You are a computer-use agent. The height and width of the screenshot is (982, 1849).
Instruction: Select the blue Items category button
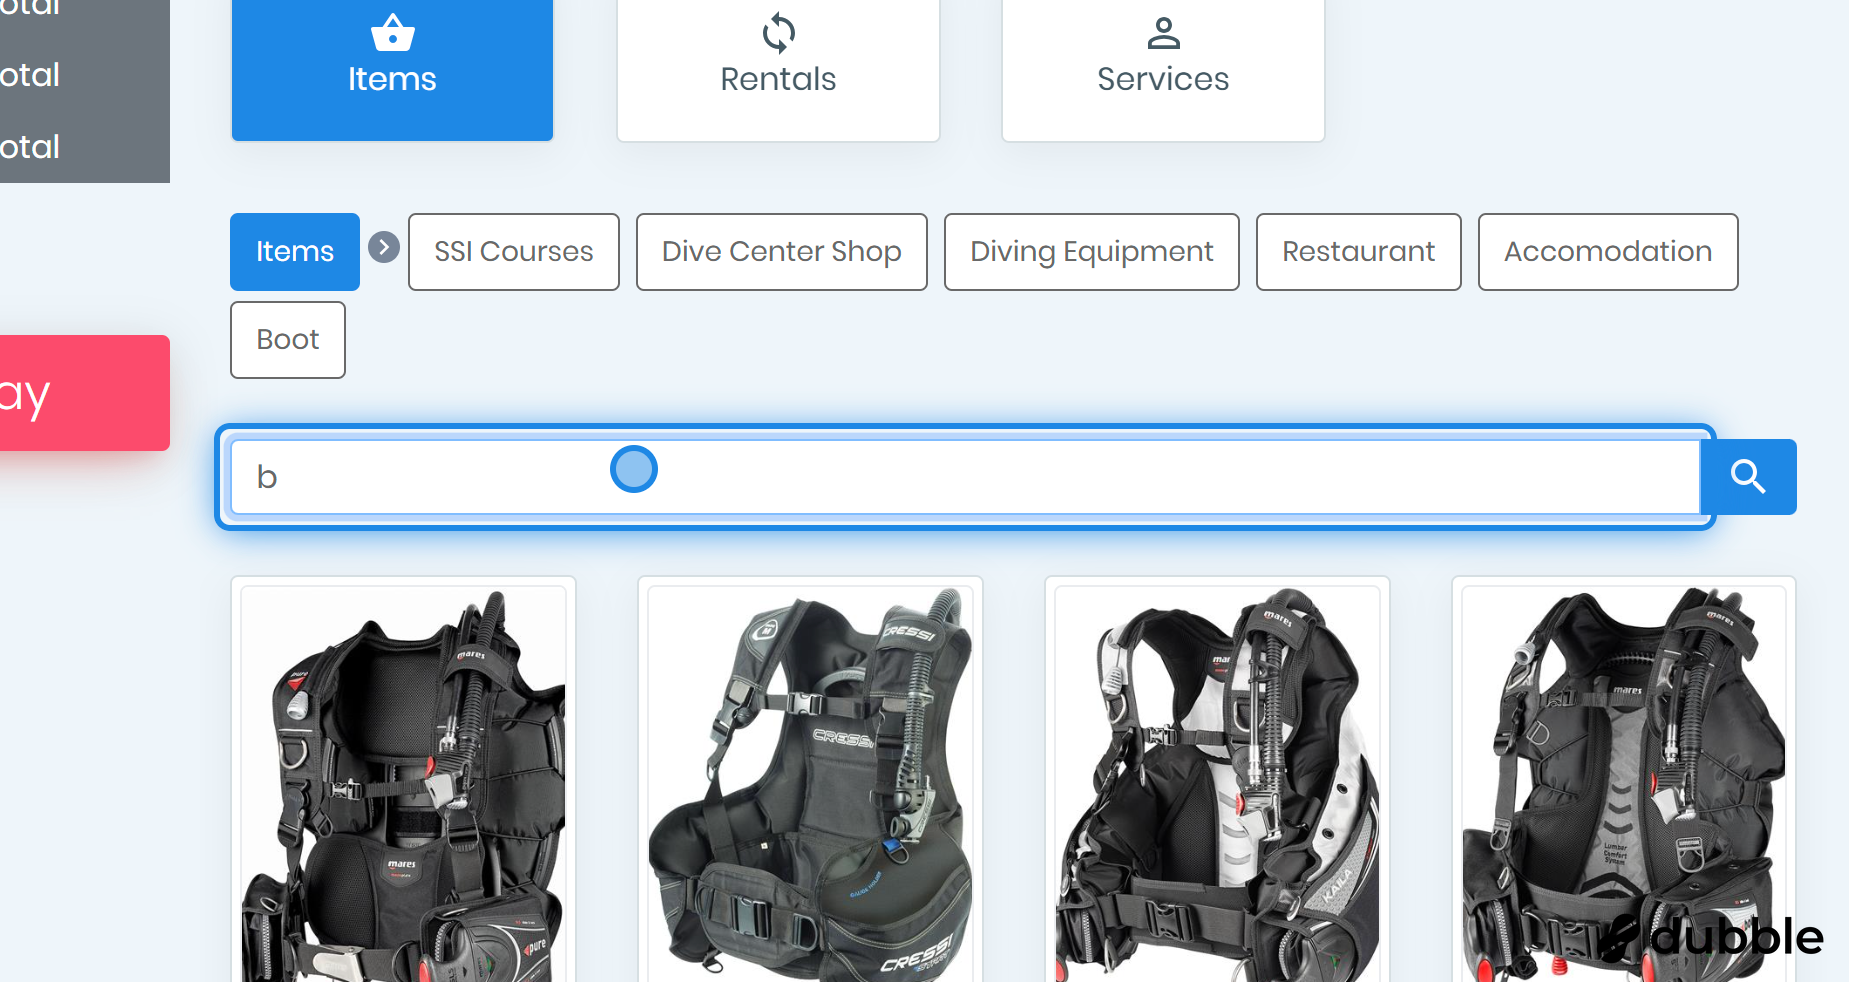295,252
